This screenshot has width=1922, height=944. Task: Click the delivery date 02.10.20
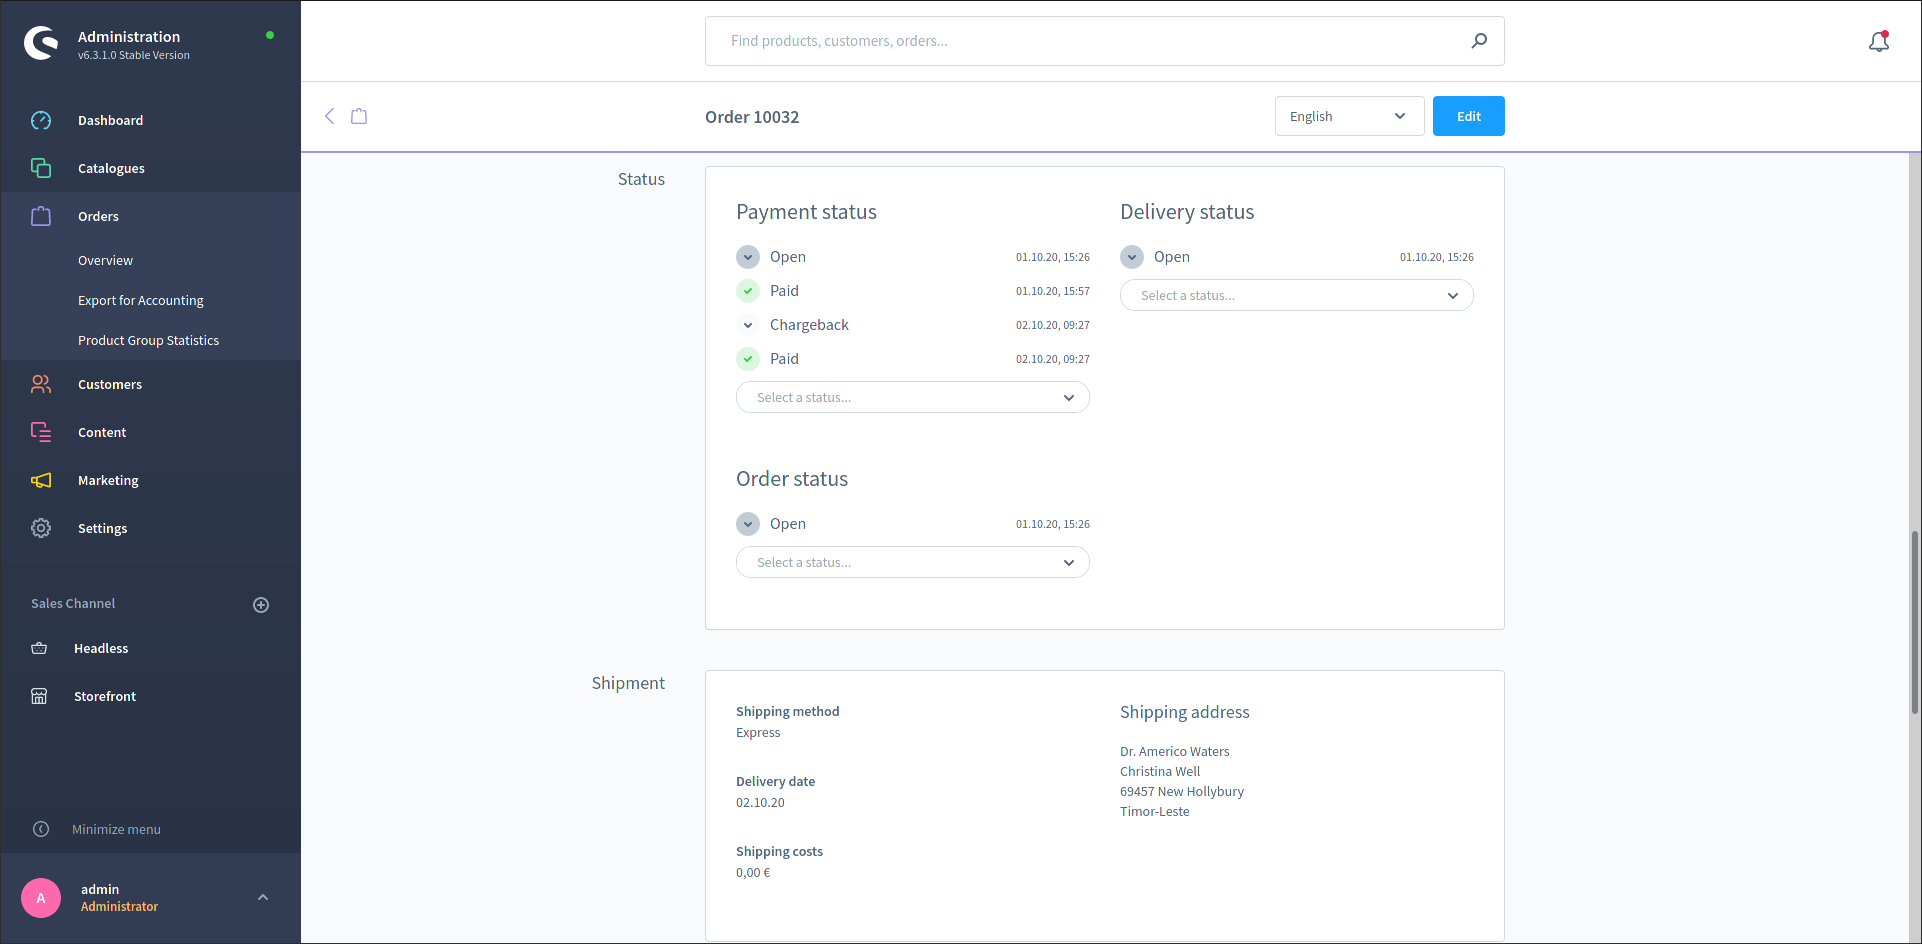pos(760,803)
